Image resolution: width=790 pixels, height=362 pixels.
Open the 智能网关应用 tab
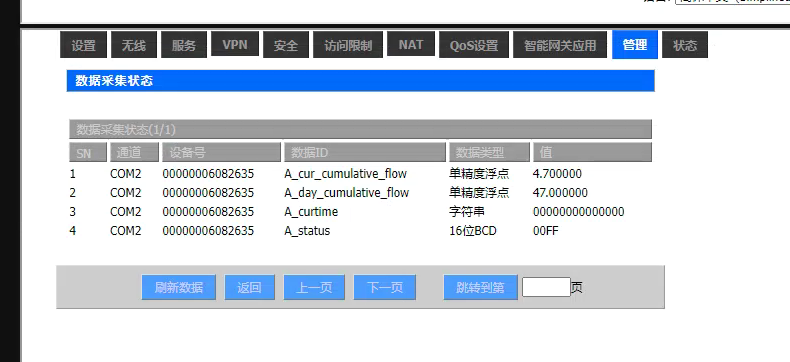560,45
